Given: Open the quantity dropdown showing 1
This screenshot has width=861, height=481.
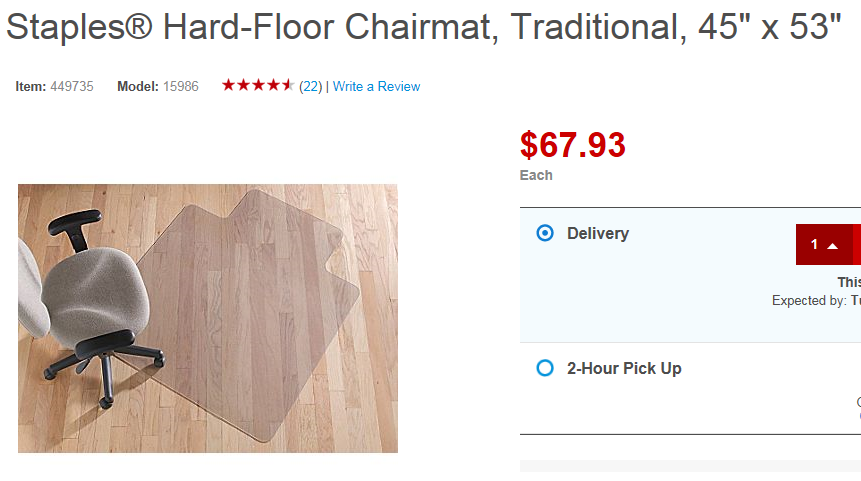Looking at the screenshot, I should pyautogui.click(x=823, y=245).
